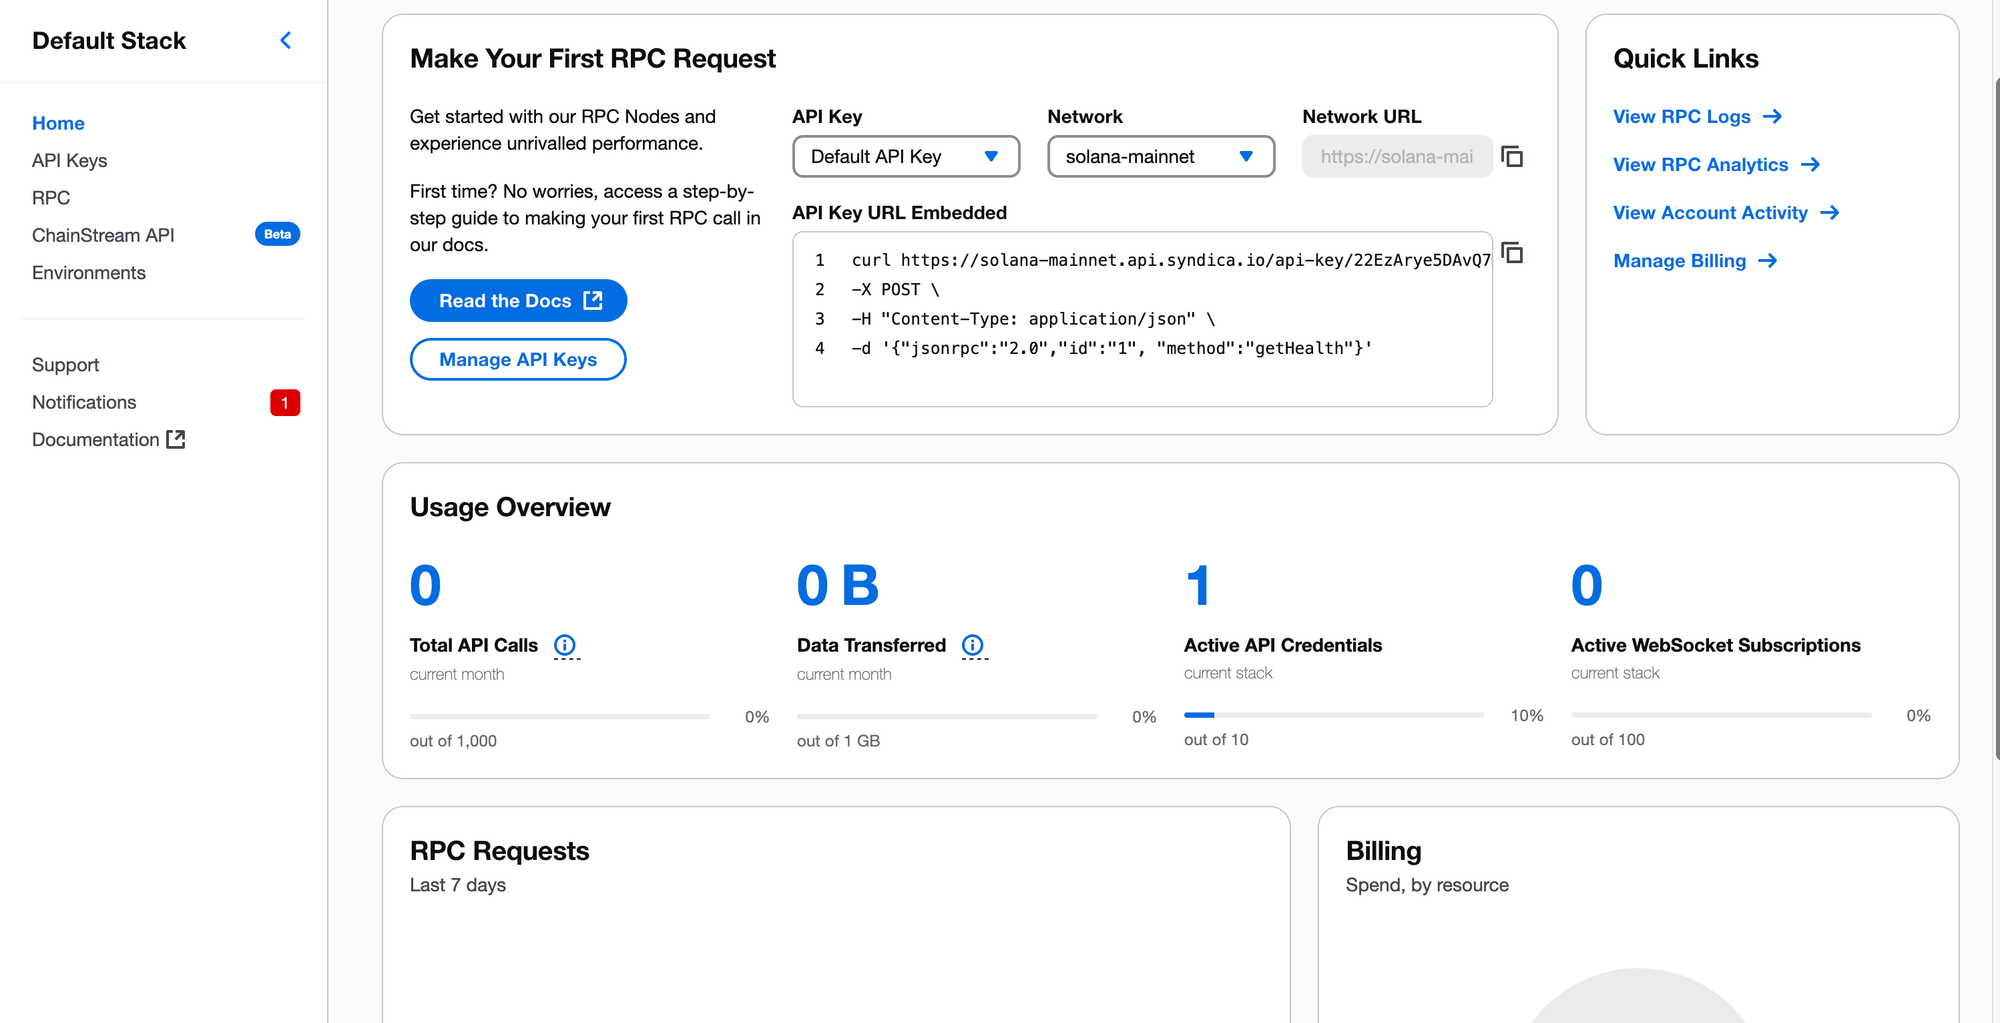This screenshot has height=1023, width=2000.
Task: Click the page vertical scrollbar
Action: pyautogui.click(x=1996, y=420)
